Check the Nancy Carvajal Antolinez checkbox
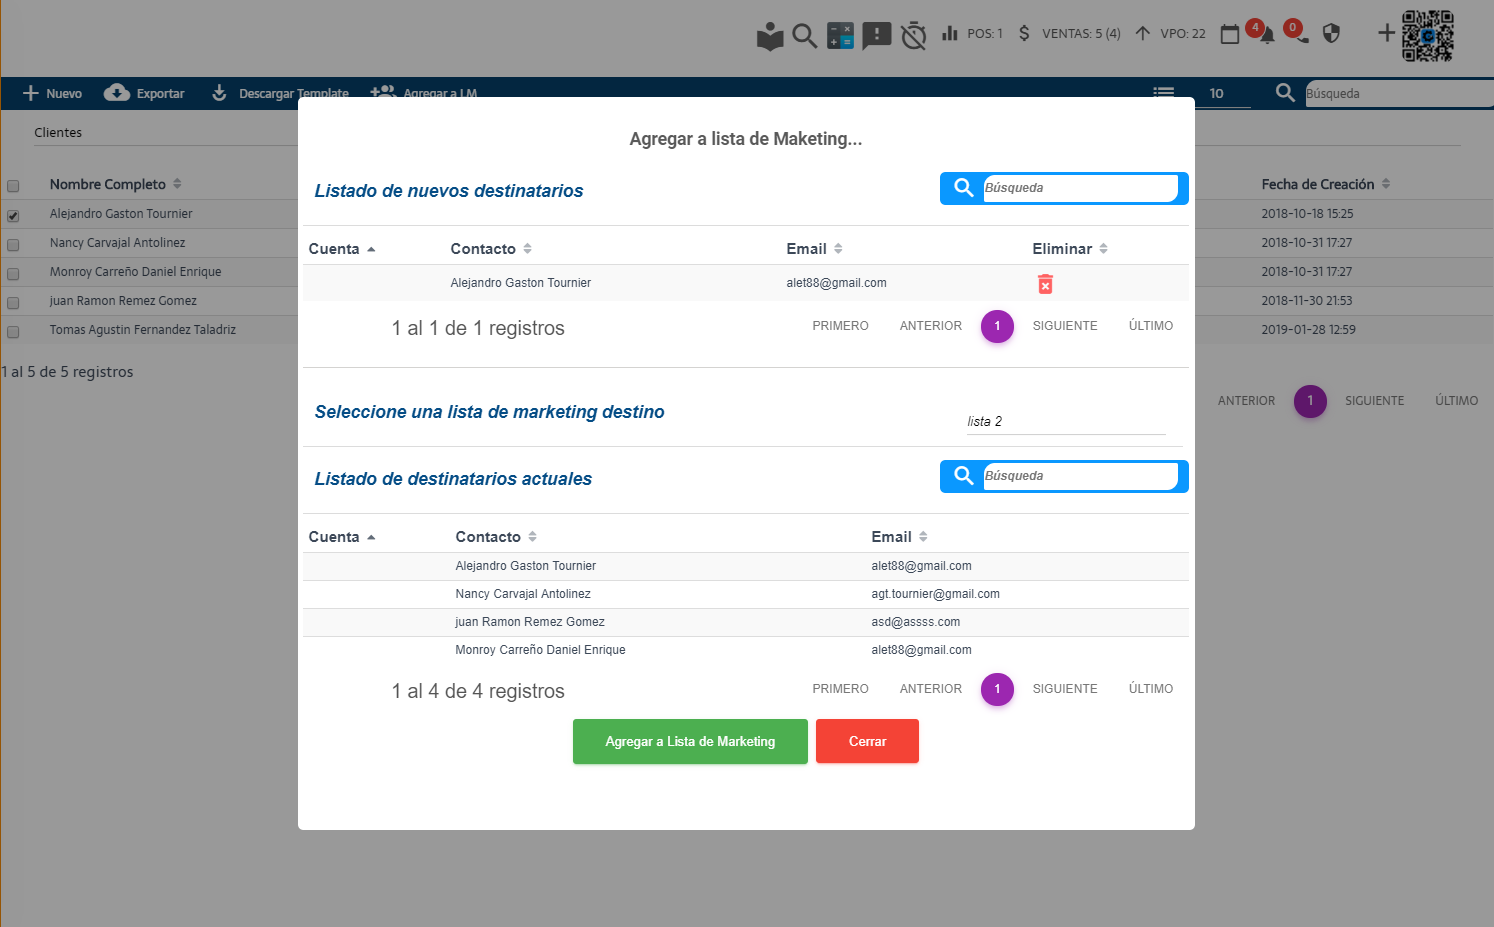The image size is (1494, 927). [13, 245]
